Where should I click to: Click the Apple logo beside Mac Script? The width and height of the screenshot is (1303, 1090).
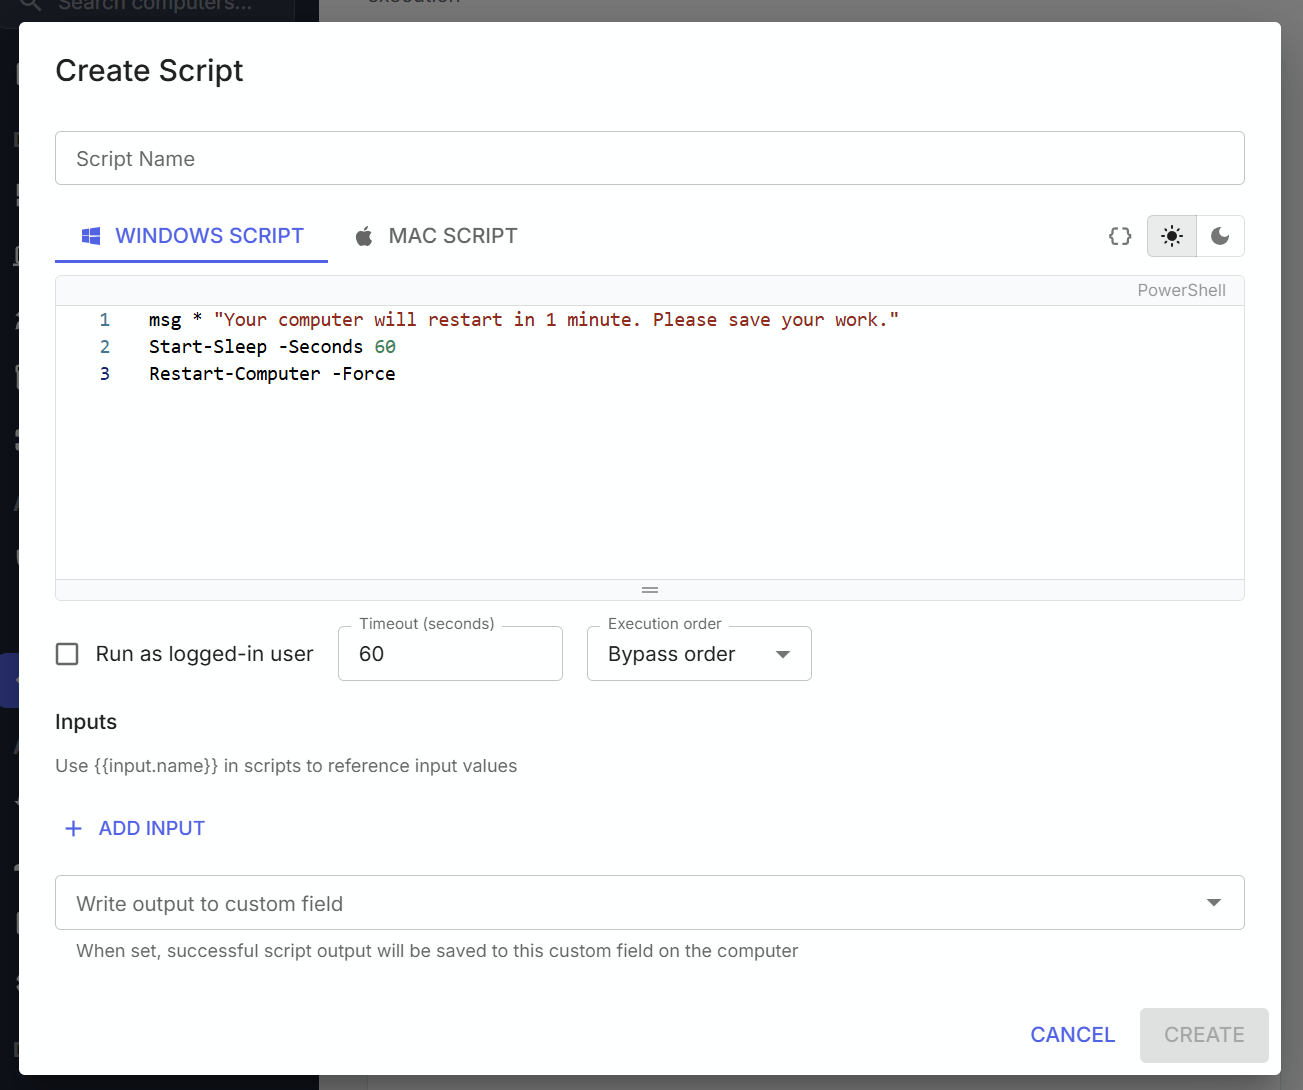click(364, 235)
